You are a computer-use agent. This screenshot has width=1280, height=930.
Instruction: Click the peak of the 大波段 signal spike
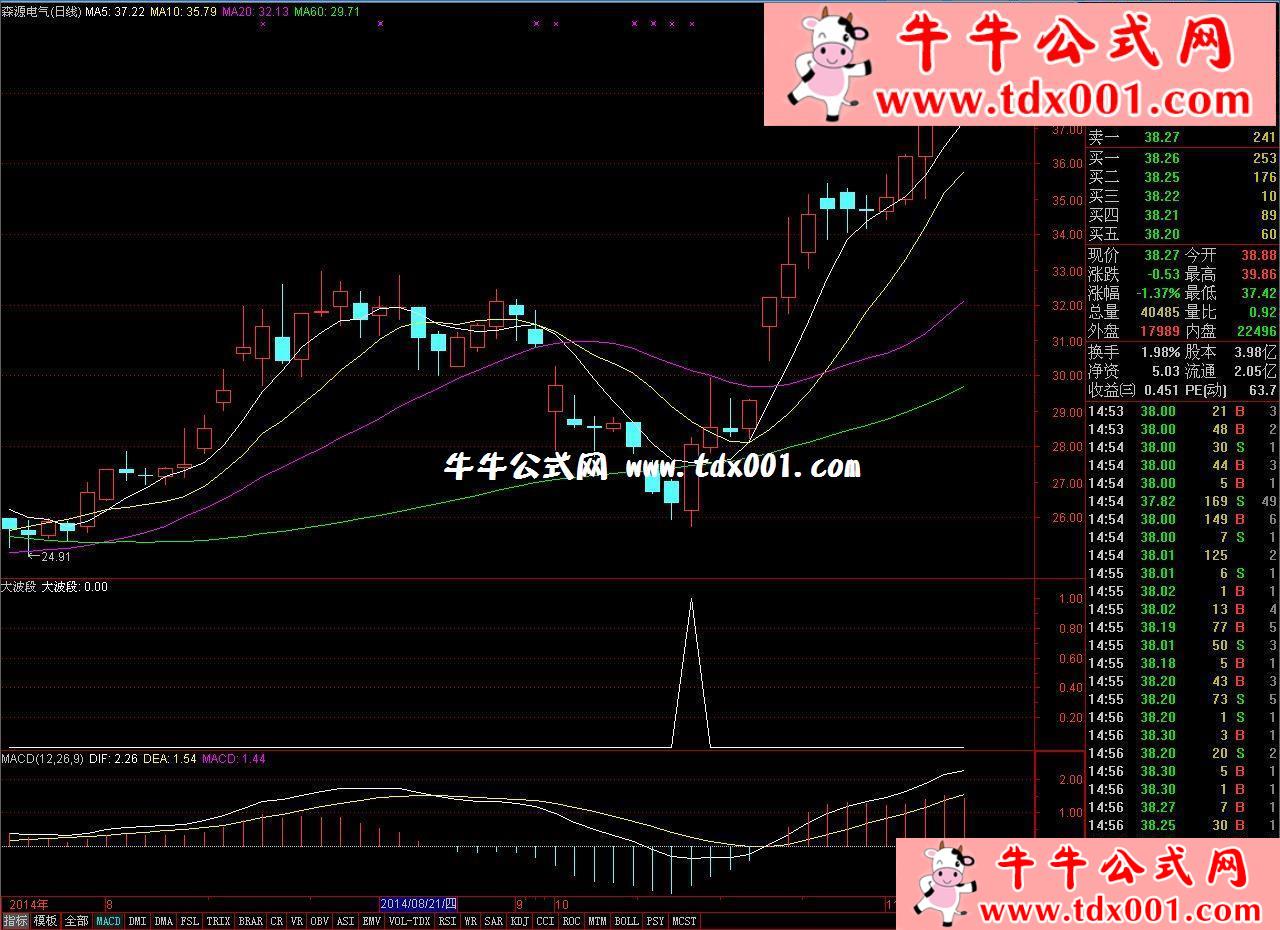690,600
